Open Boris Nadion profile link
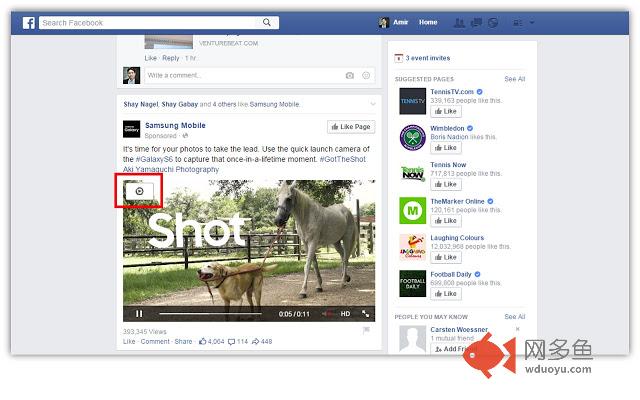The image size is (640, 400). (449, 137)
